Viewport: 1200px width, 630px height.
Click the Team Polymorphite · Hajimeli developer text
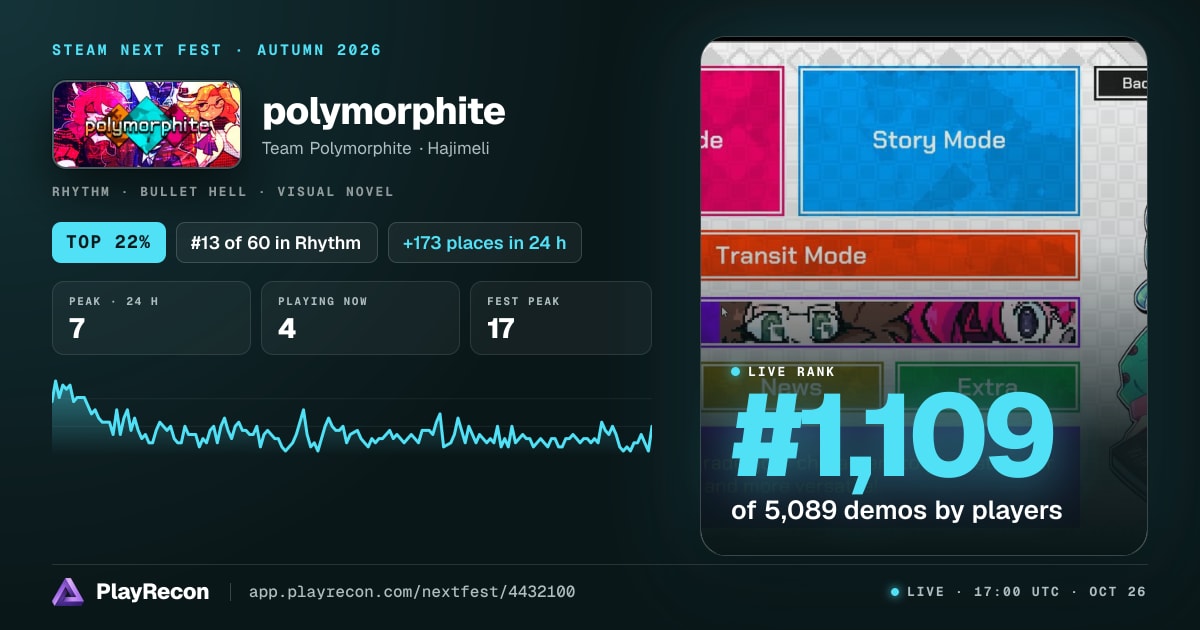click(376, 148)
